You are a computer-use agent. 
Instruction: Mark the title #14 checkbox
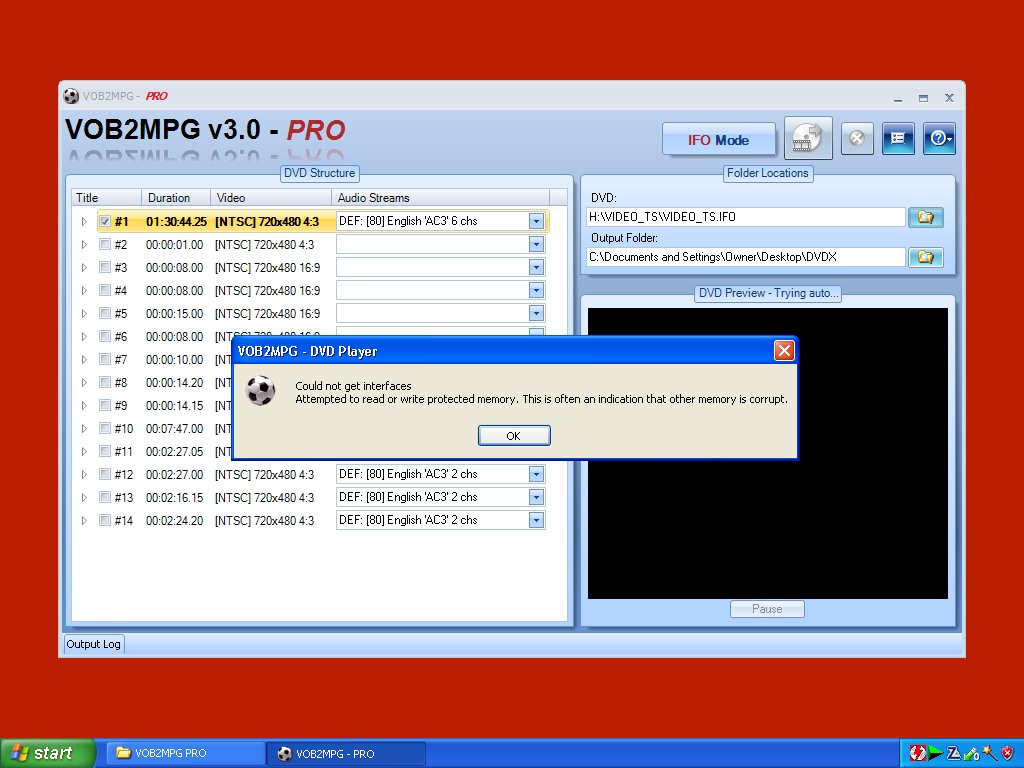[104, 520]
